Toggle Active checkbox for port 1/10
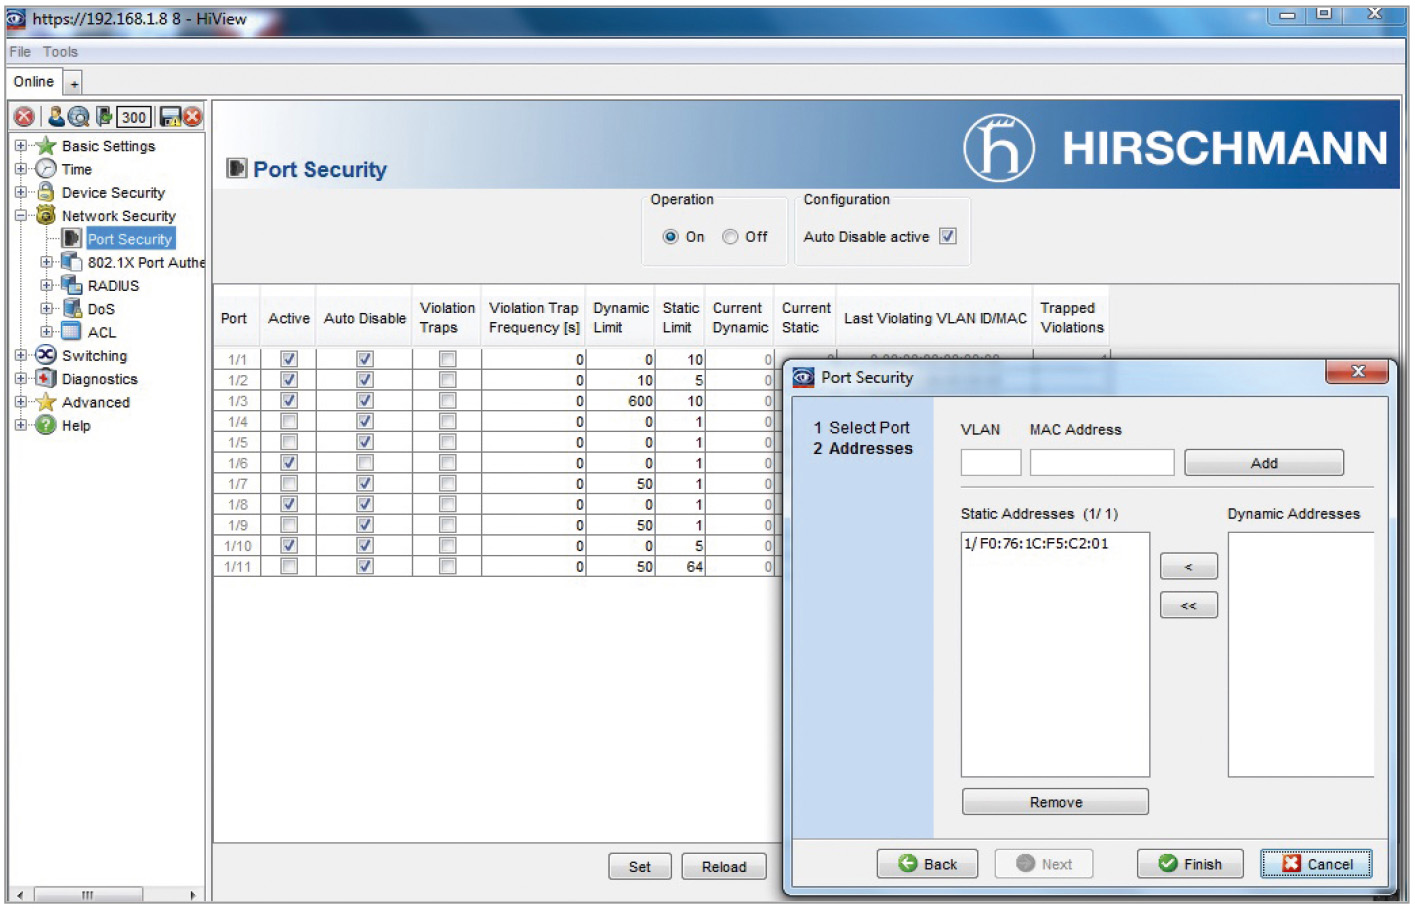This screenshot has width=1415, height=909. (289, 546)
